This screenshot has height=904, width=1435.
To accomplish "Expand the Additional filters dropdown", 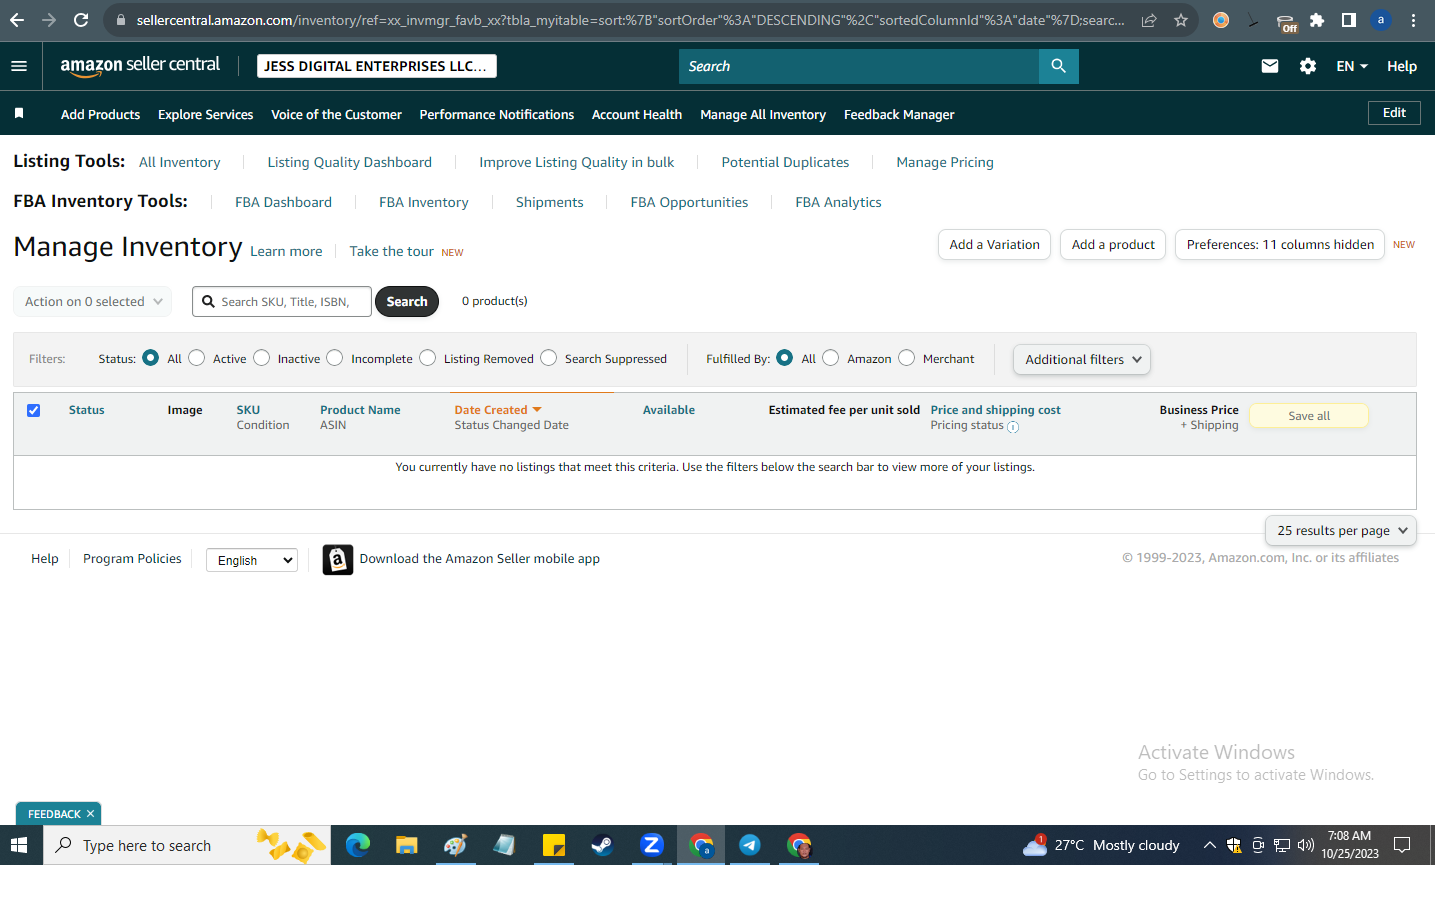I will click(1082, 359).
